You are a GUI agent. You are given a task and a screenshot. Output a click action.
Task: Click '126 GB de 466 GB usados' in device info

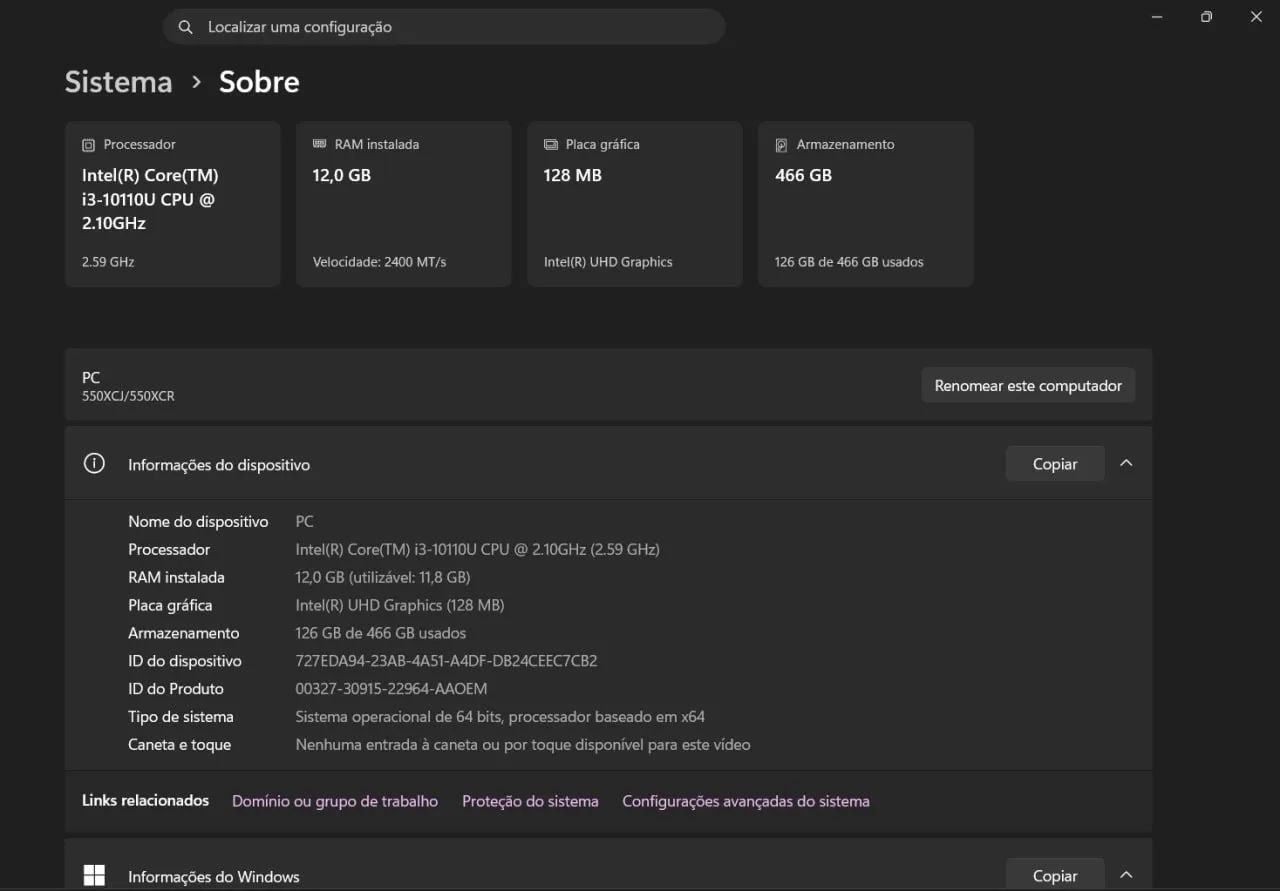coord(381,633)
